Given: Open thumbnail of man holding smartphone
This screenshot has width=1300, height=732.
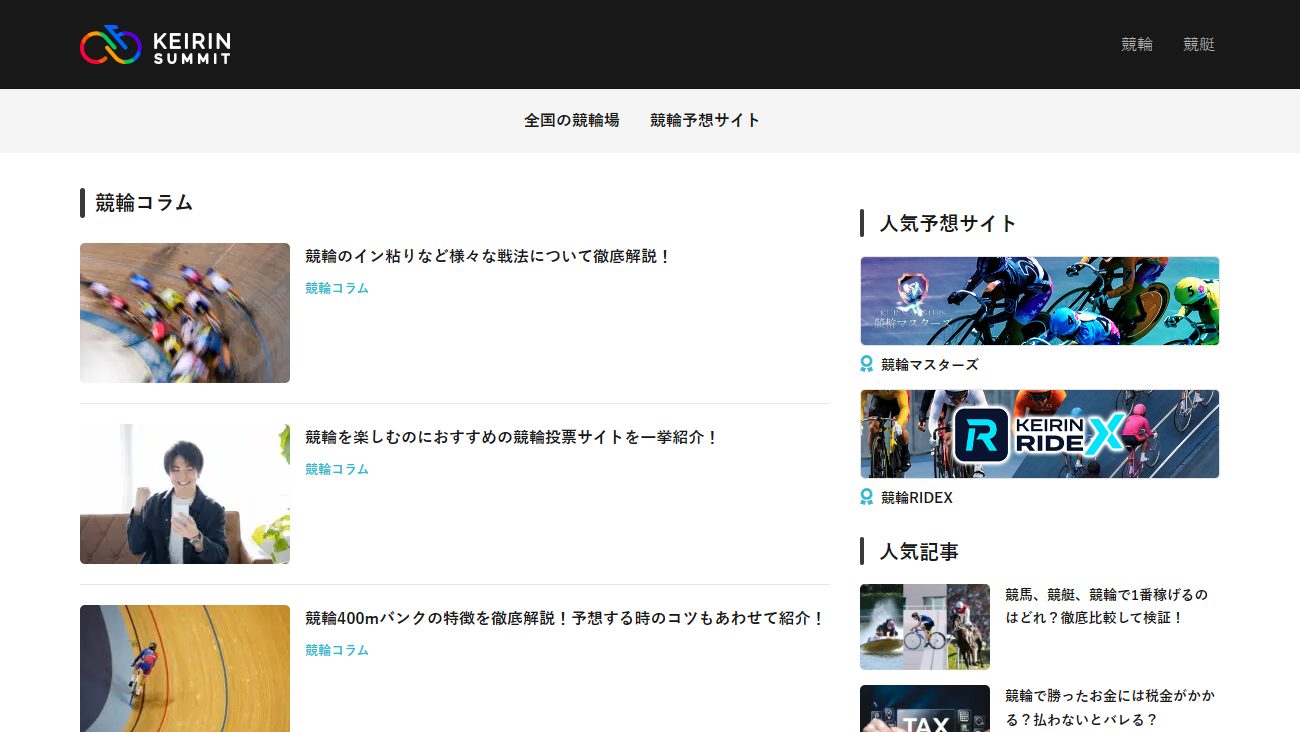Looking at the screenshot, I should tap(185, 494).
